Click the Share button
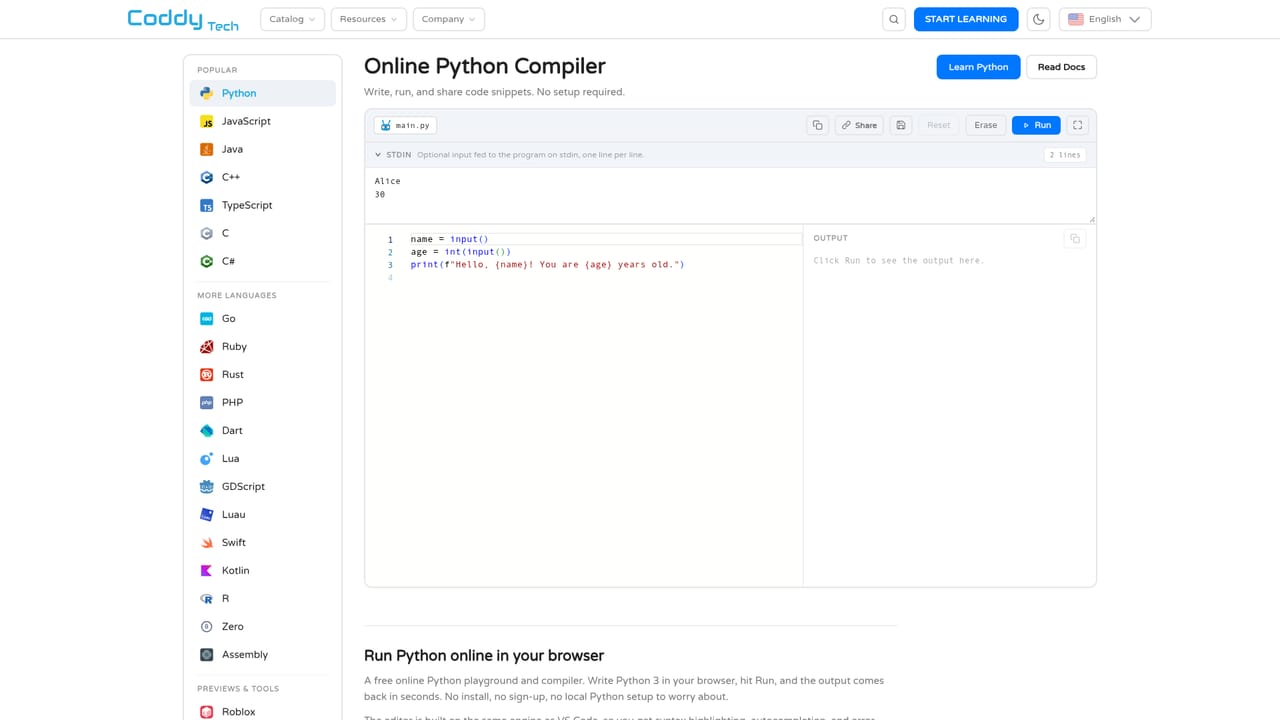The width and height of the screenshot is (1280, 720). tap(859, 125)
